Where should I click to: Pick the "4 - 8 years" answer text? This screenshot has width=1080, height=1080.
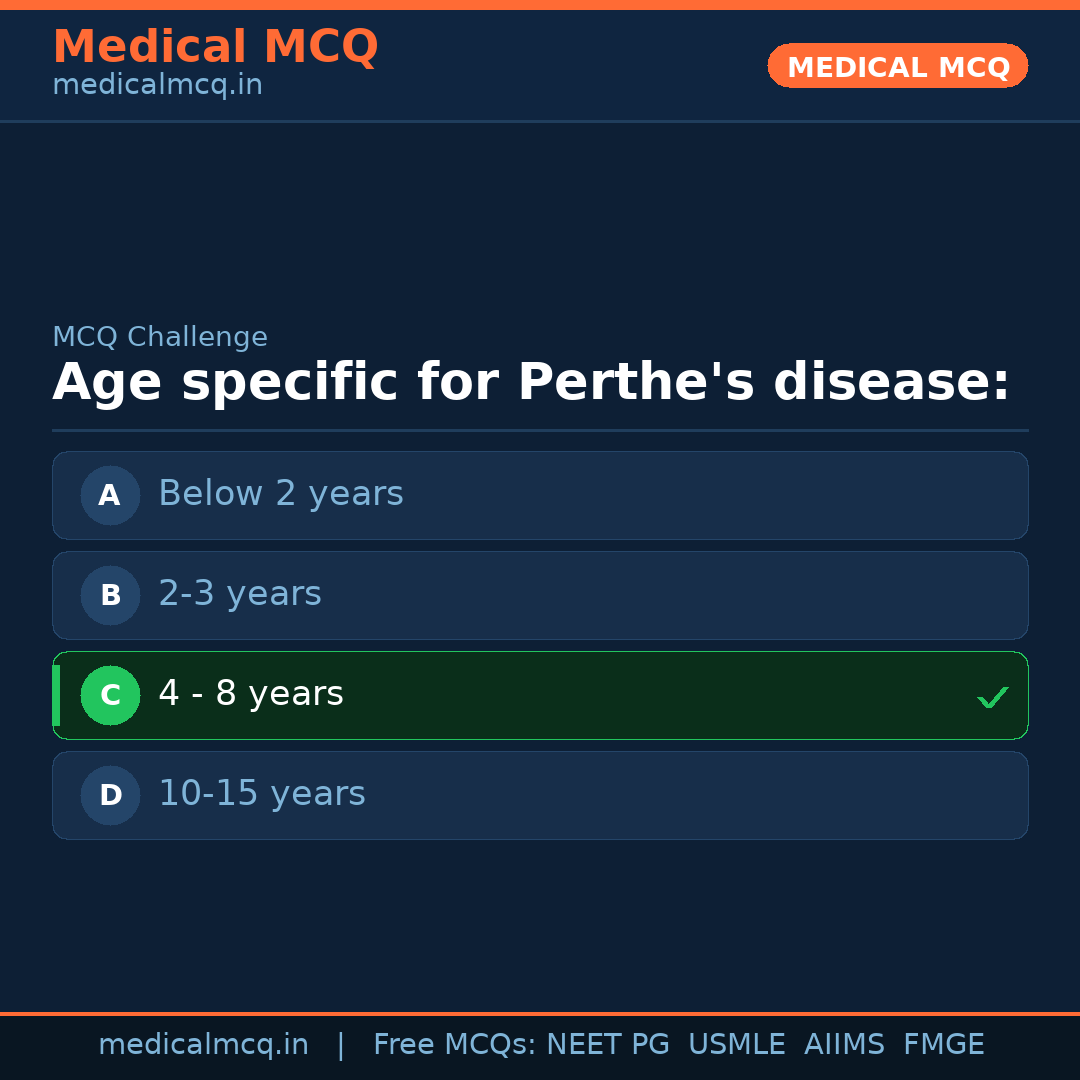click(x=251, y=694)
